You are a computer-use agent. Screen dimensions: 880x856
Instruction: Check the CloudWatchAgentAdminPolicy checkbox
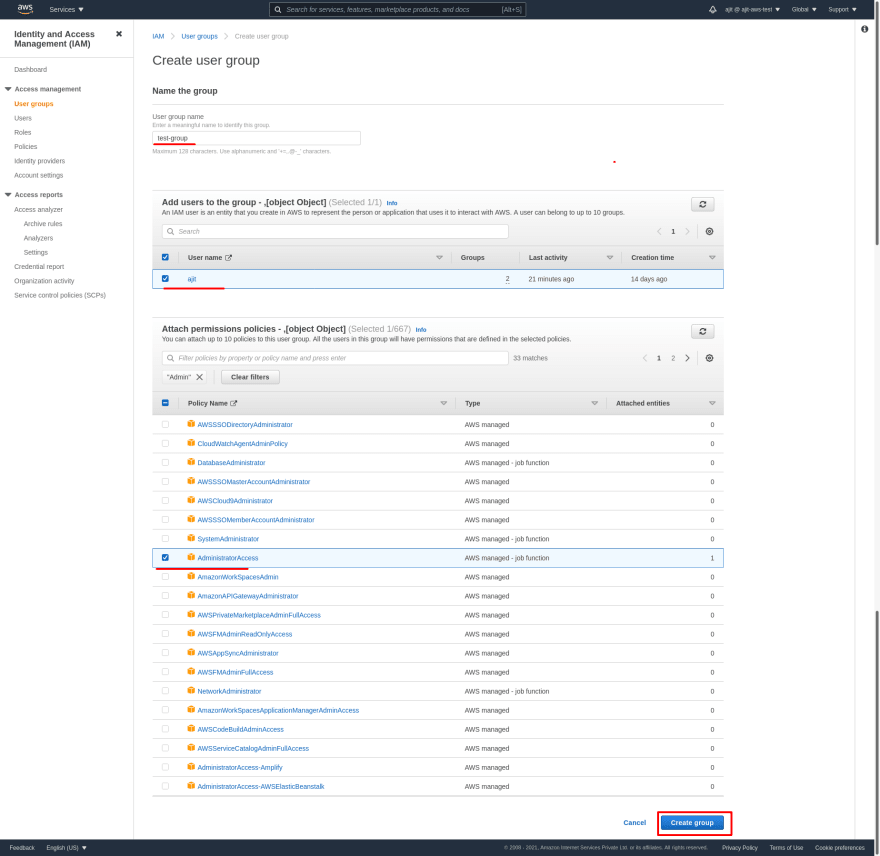pyautogui.click(x=165, y=443)
